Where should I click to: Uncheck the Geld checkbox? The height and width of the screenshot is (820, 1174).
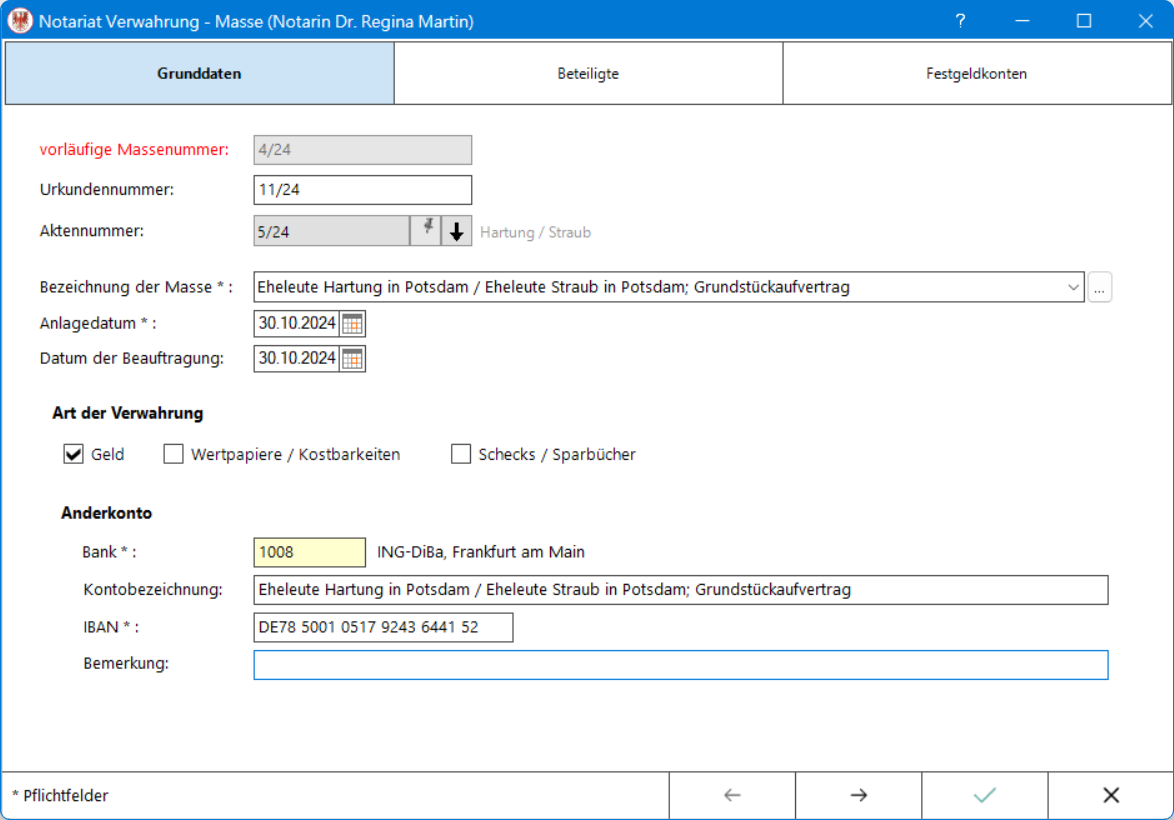click(x=73, y=455)
